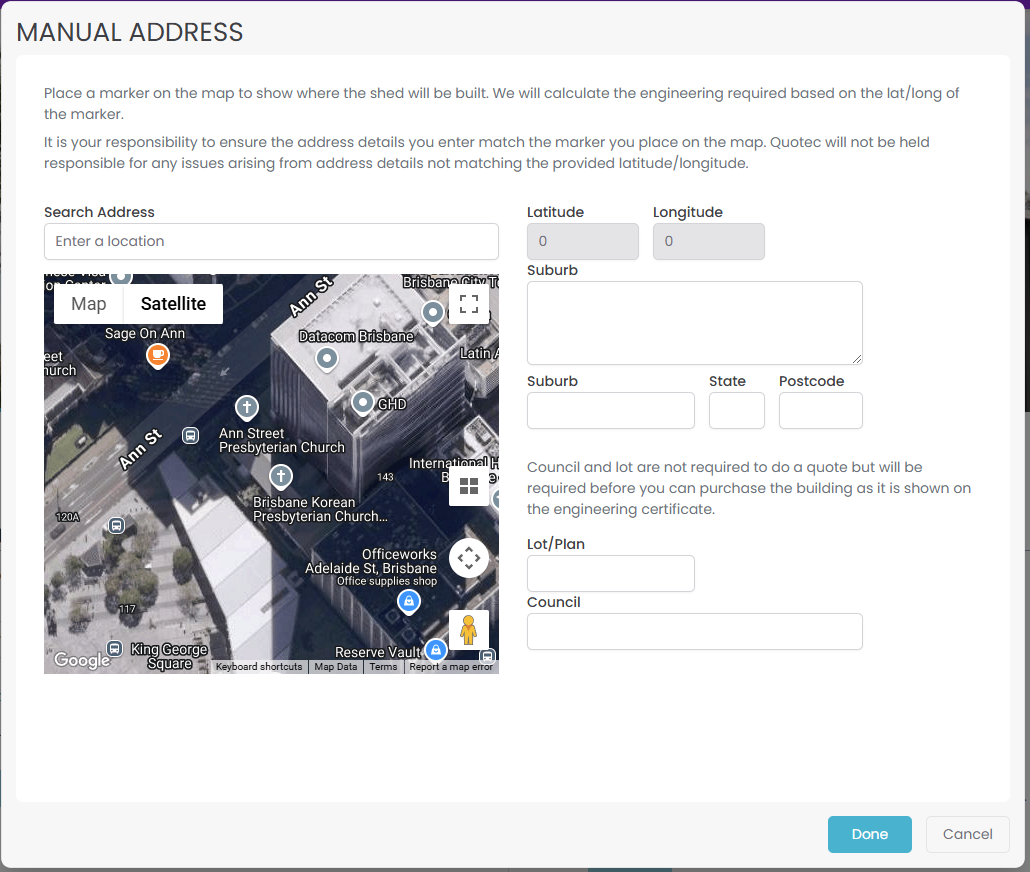Select the GHD location pin
1030x872 pixels.
click(x=362, y=403)
